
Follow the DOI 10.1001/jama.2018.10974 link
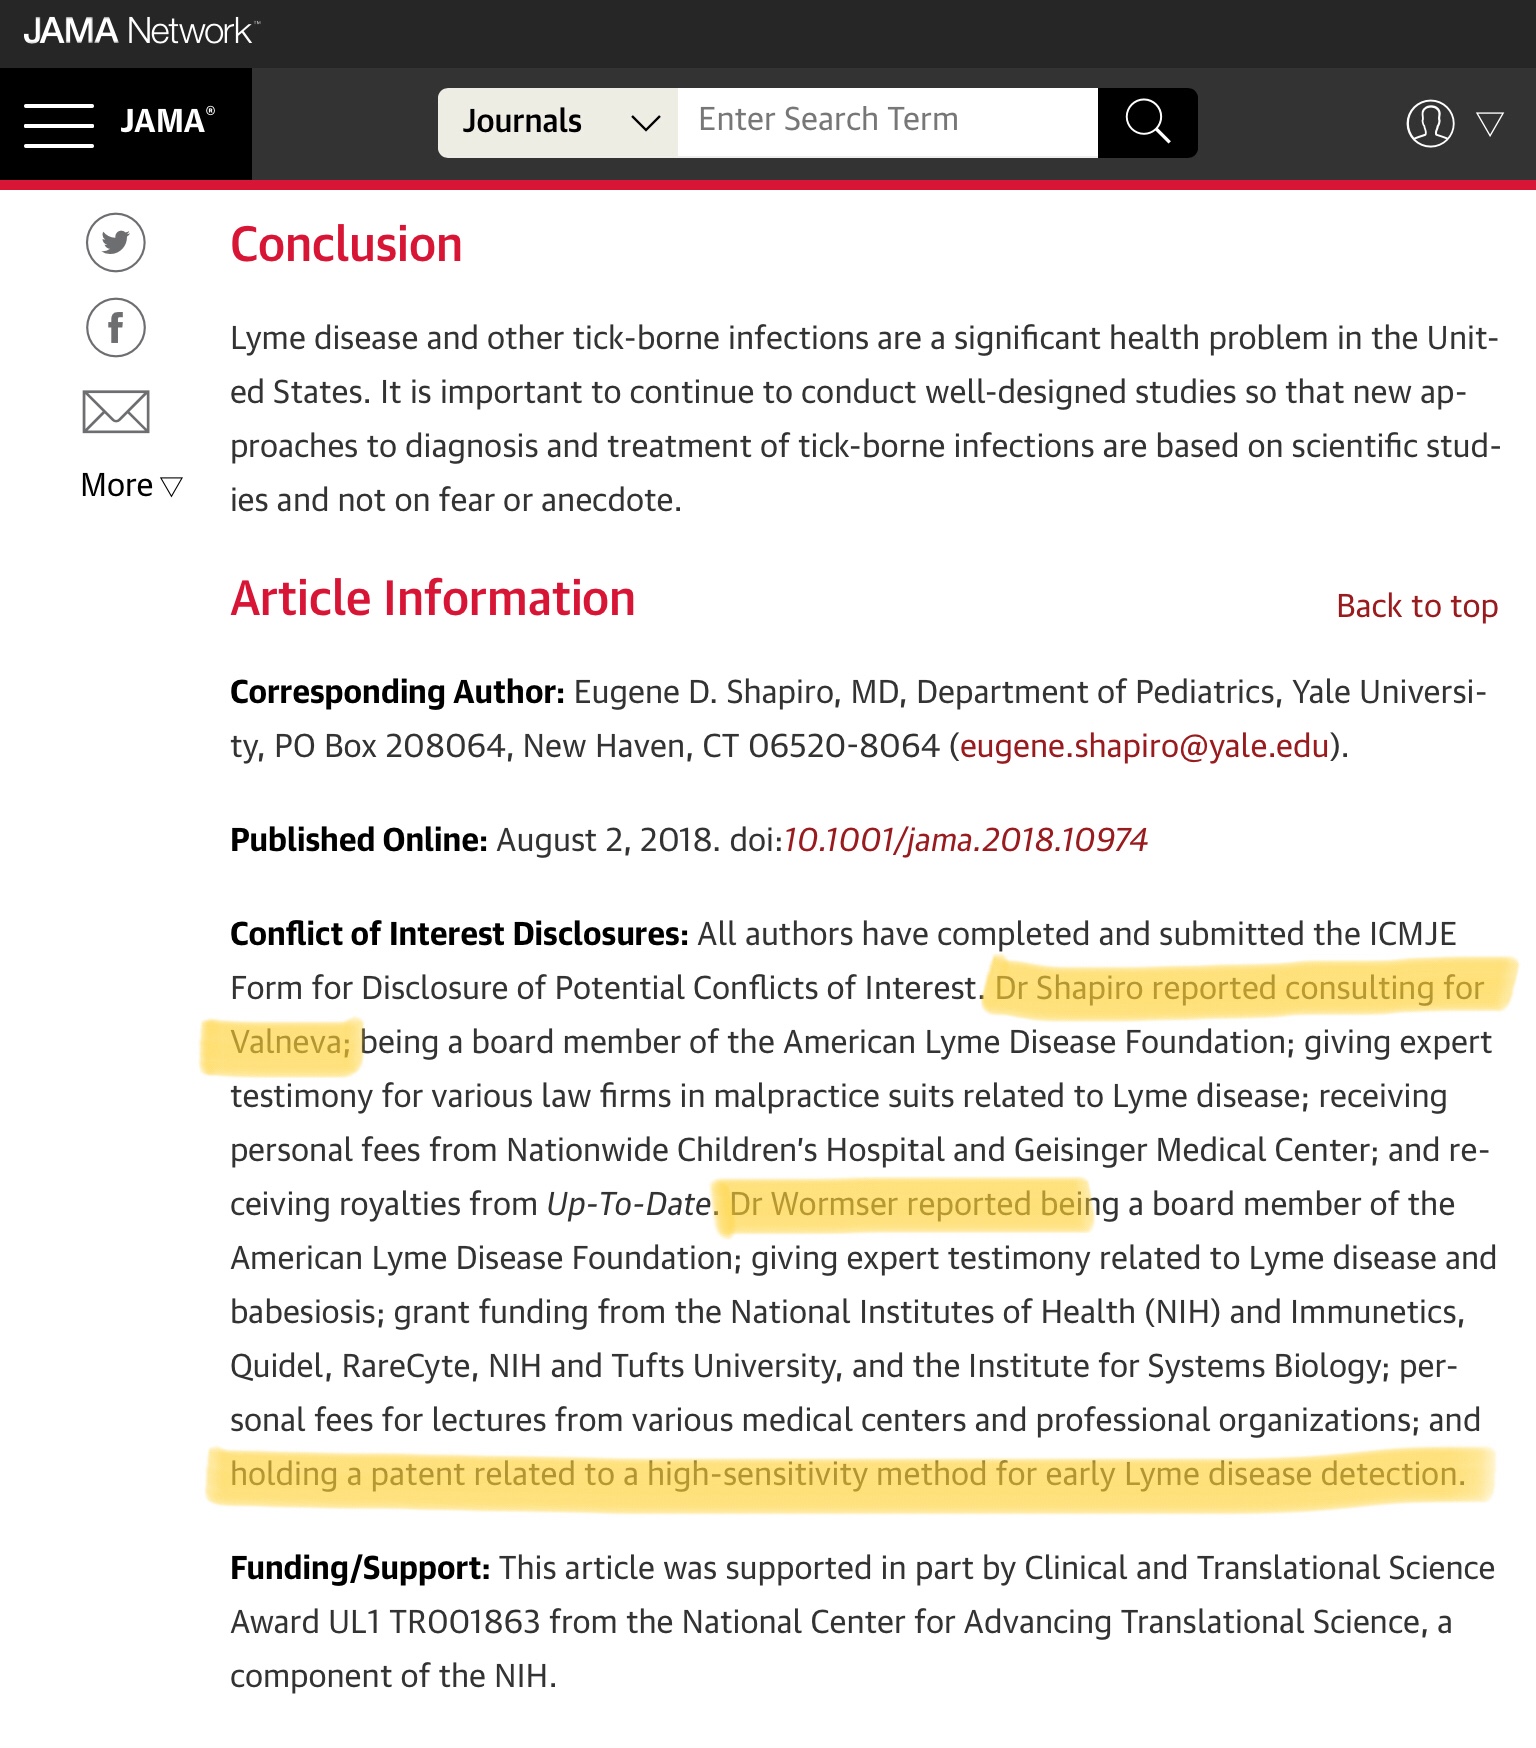[x=965, y=840]
